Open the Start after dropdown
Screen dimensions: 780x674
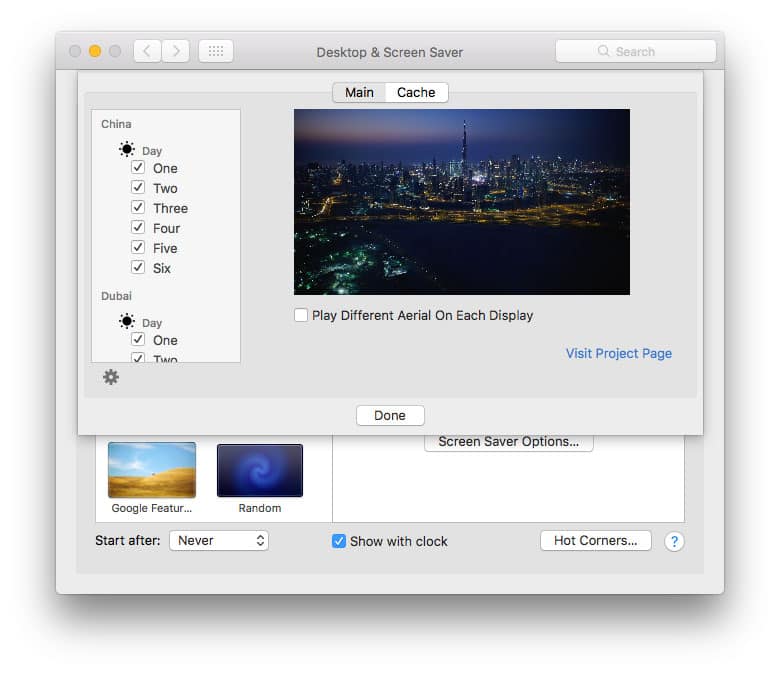(219, 540)
